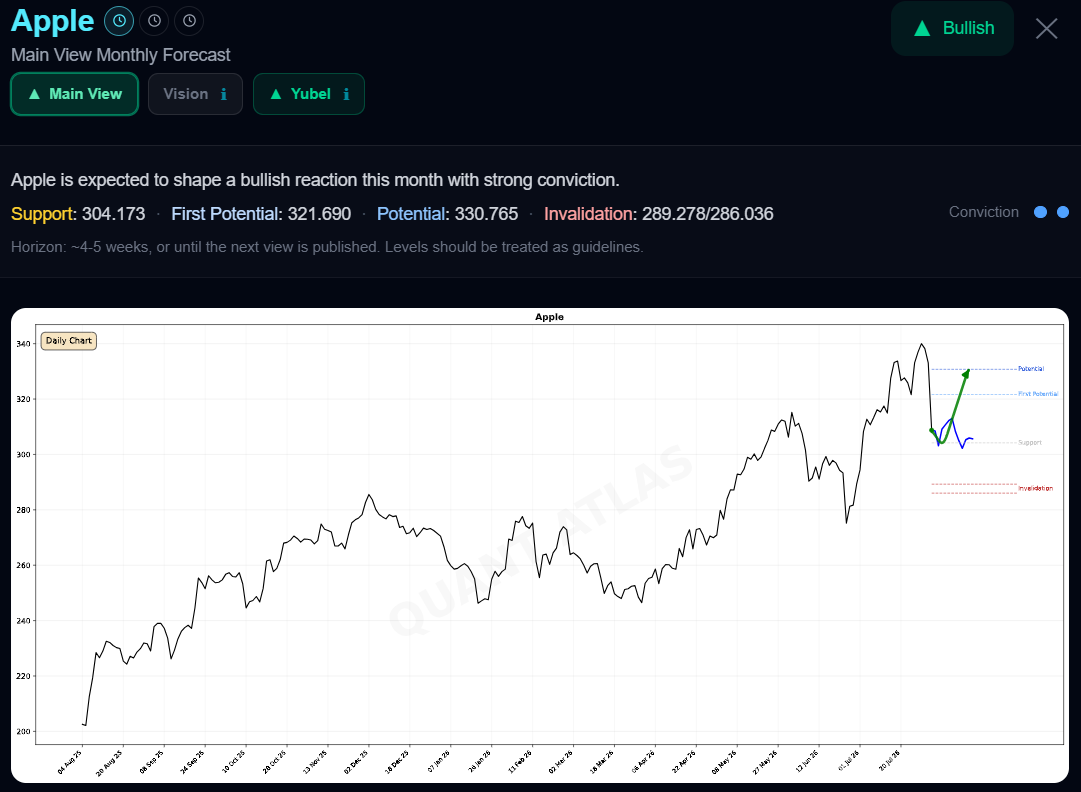Click the green triangle on Yubel tab
Viewport: 1081px width, 792px height.
(276, 94)
